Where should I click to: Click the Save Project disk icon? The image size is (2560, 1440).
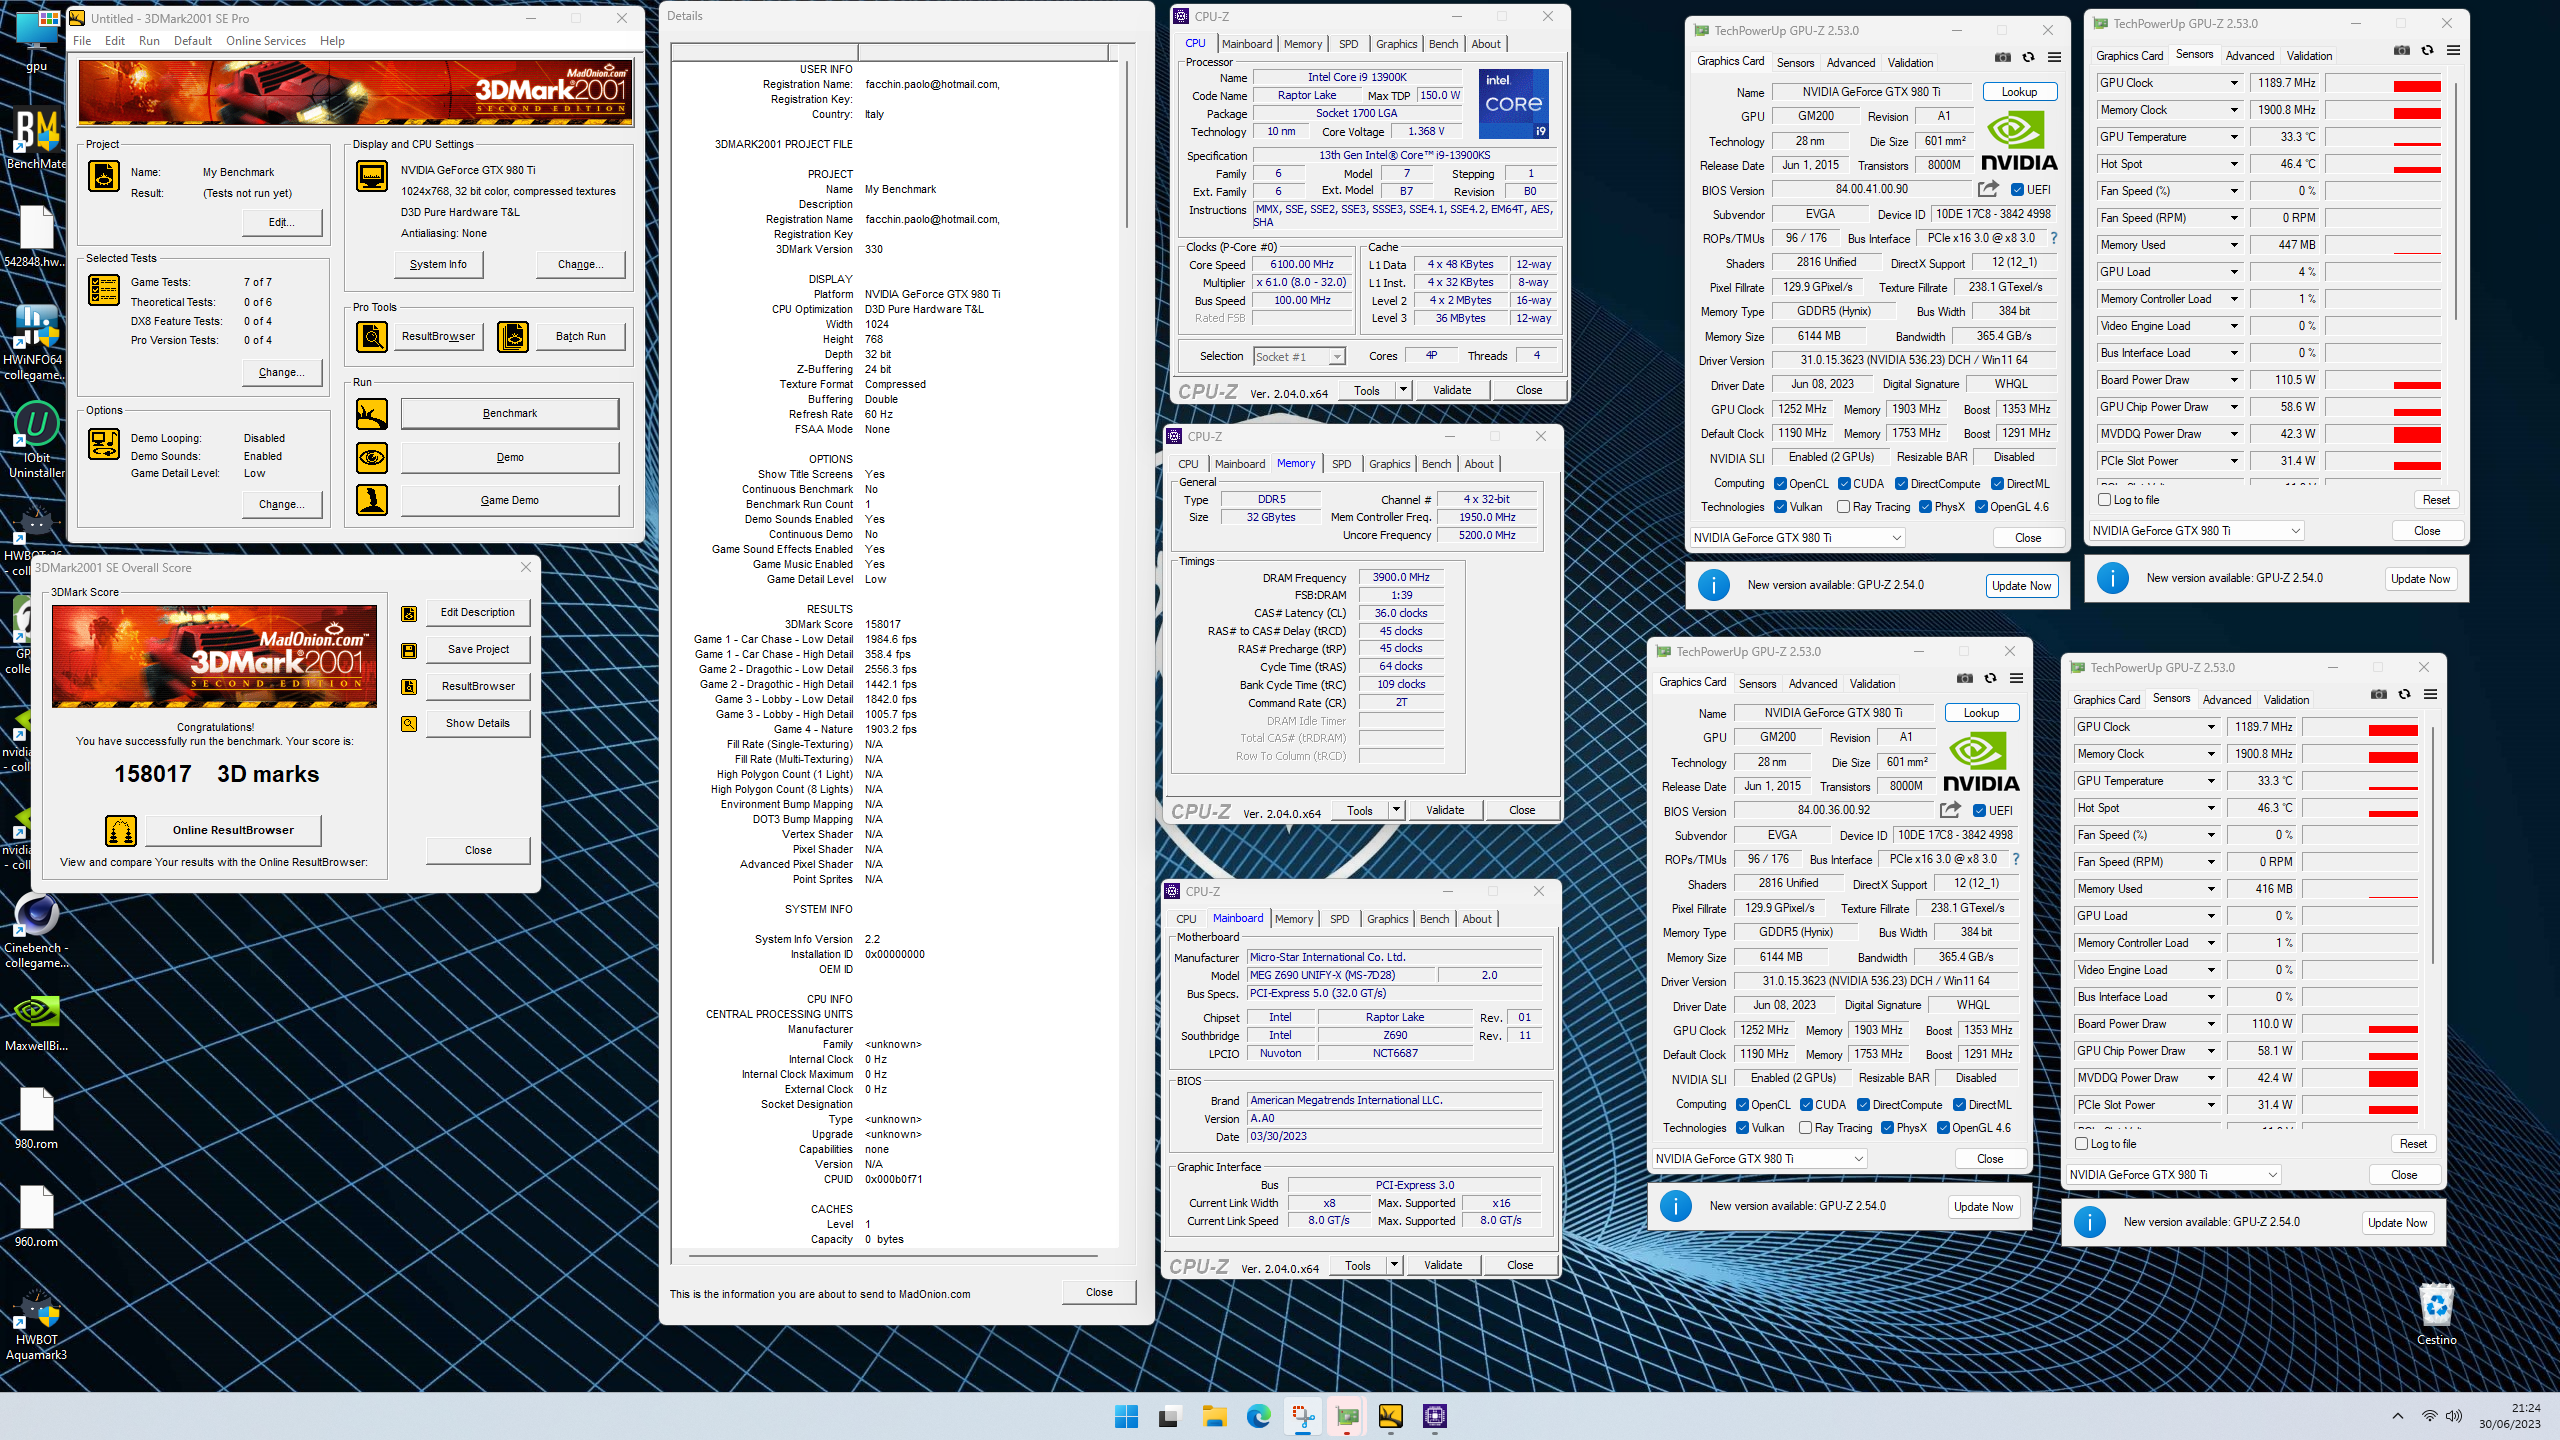pyautogui.click(x=409, y=650)
